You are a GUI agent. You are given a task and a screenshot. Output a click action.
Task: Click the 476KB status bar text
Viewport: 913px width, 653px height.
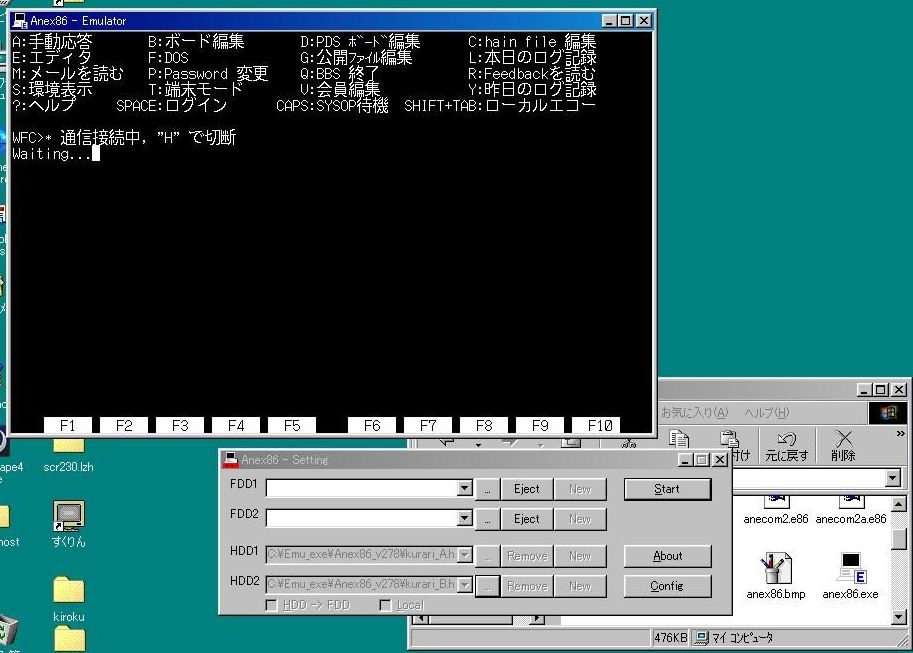tap(670, 638)
